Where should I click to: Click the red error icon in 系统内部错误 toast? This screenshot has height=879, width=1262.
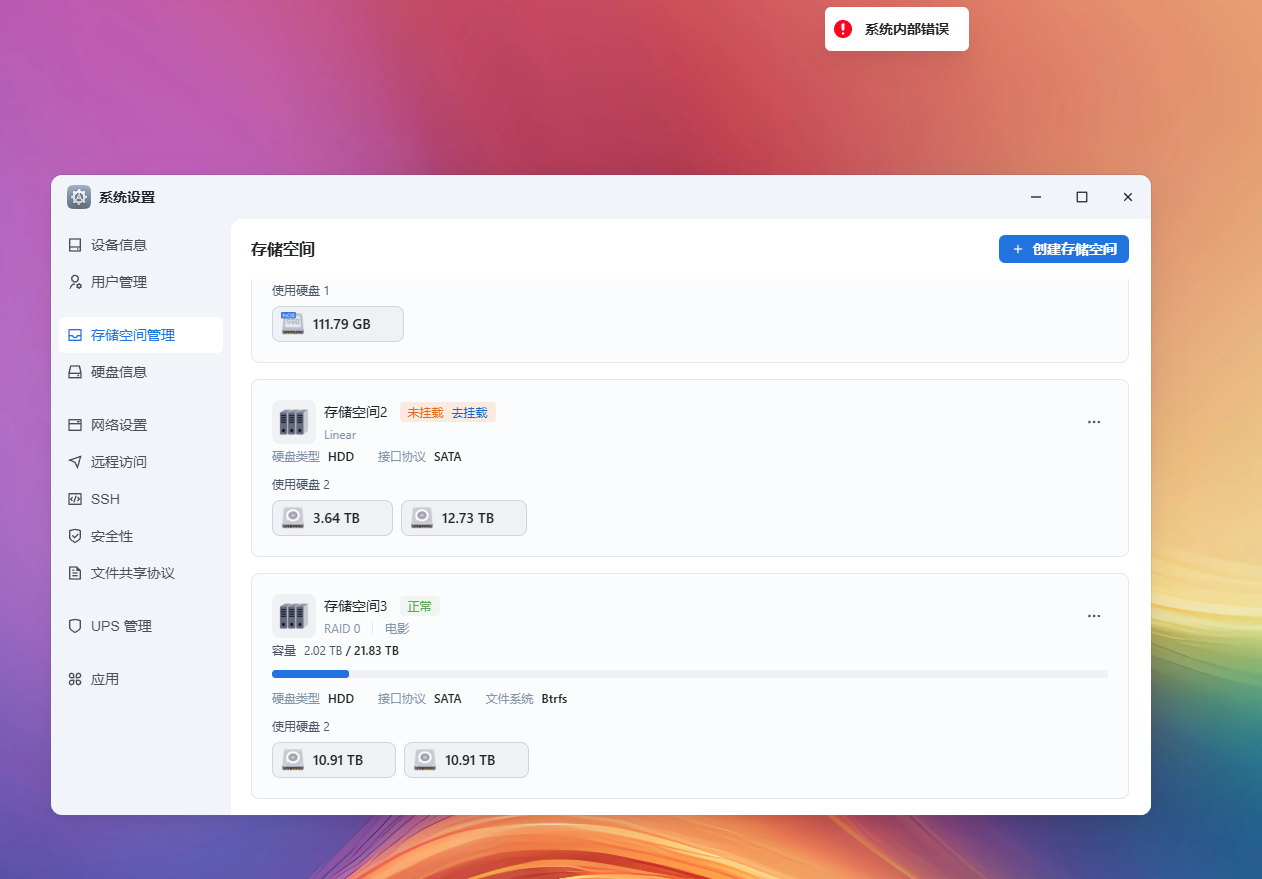tap(843, 29)
